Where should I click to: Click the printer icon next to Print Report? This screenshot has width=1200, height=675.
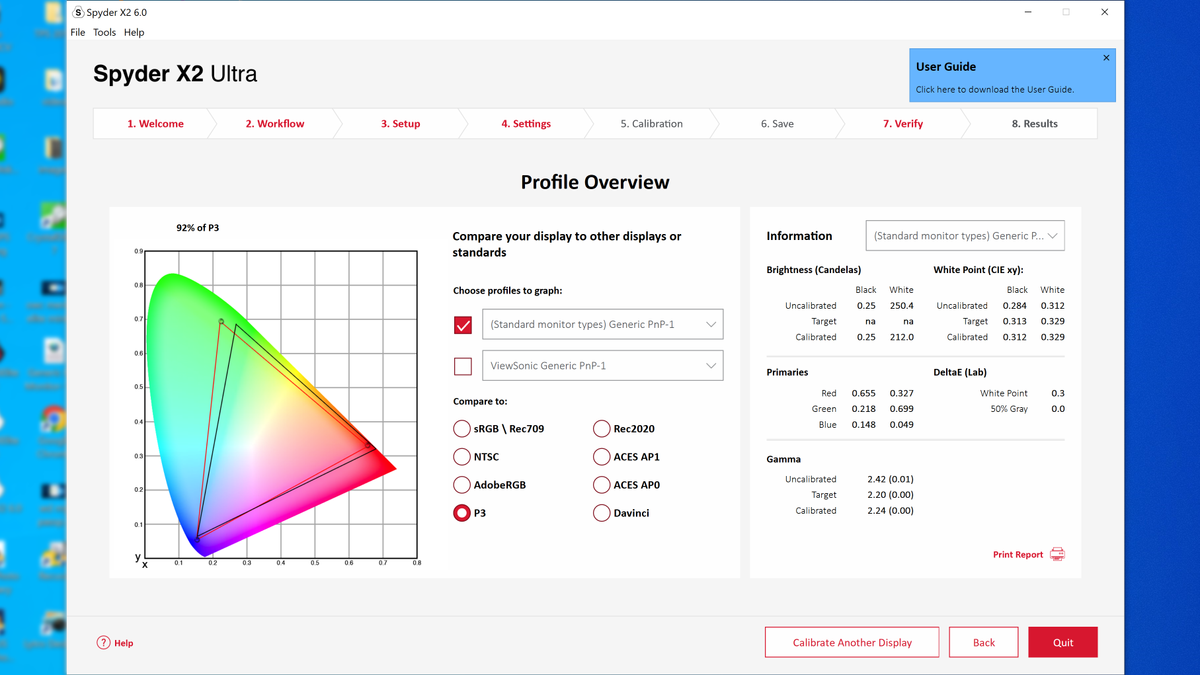pyautogui.click(x=1057, y=554)
